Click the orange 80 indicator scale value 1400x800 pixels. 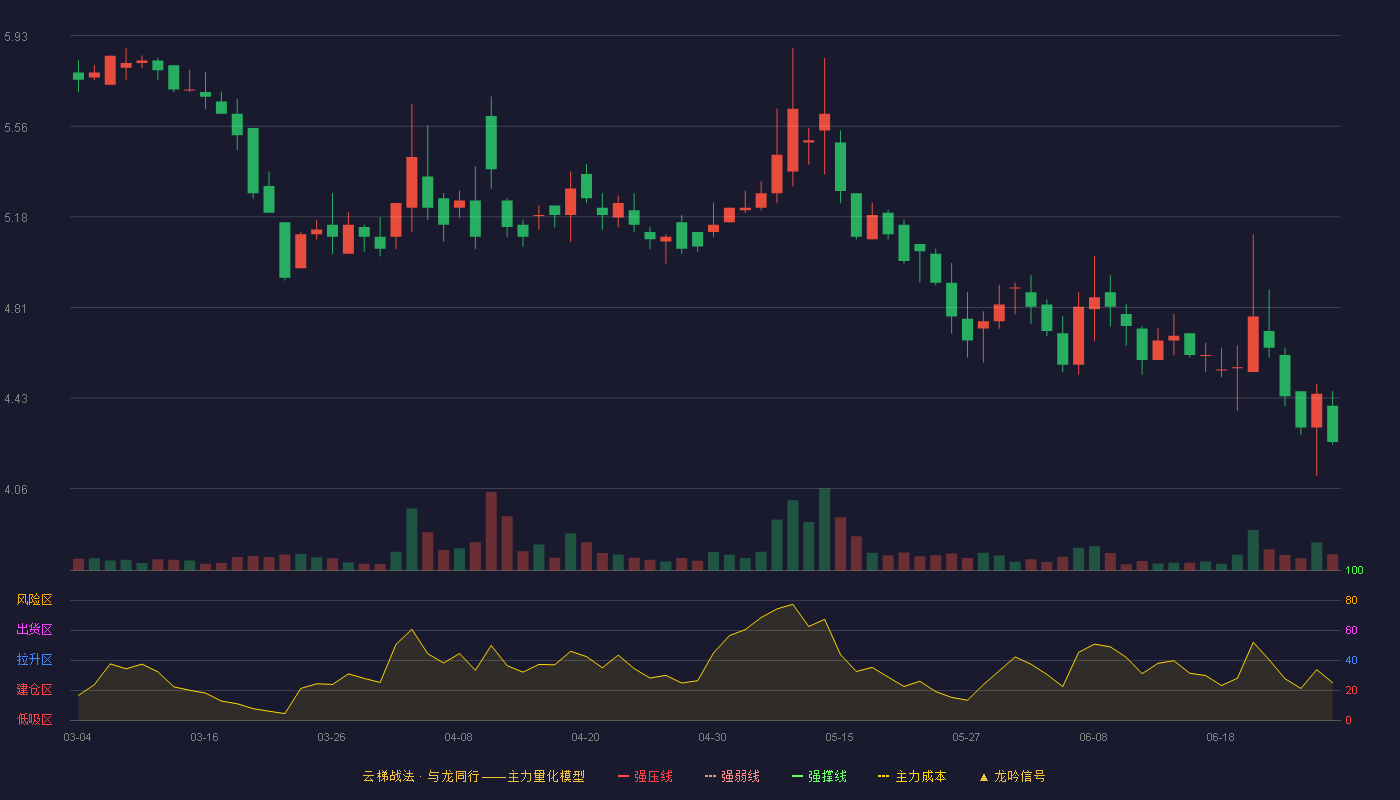pyautogui.click(x=1351, y=600)
